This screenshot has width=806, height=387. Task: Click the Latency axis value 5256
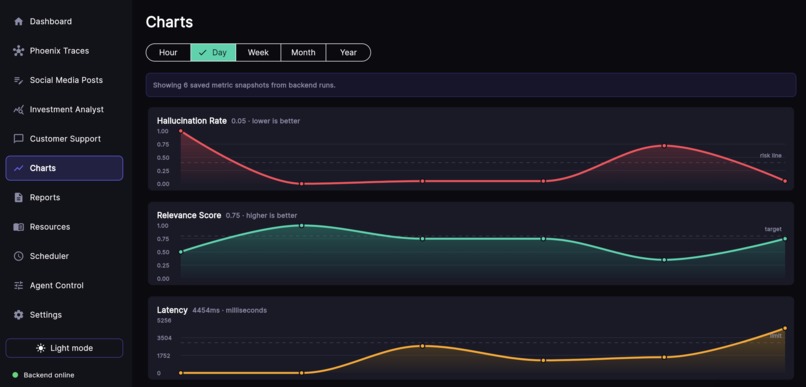coord(164,321)
